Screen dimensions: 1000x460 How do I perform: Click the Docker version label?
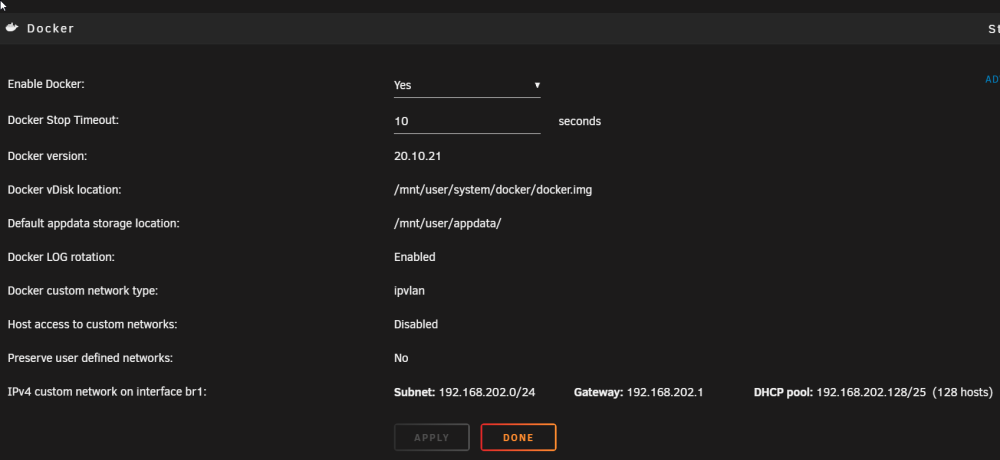point(47,156)
